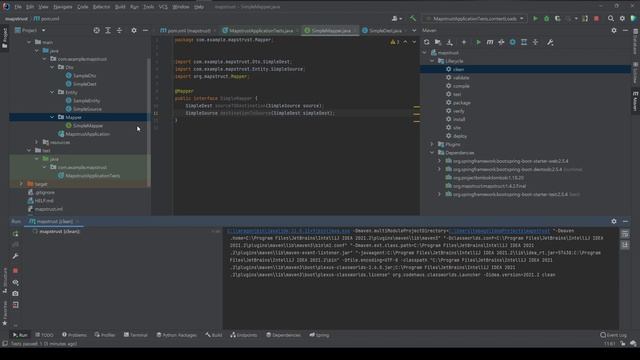640x360 pixels.
Task: Open Event Log
Action: click(613, 335)
